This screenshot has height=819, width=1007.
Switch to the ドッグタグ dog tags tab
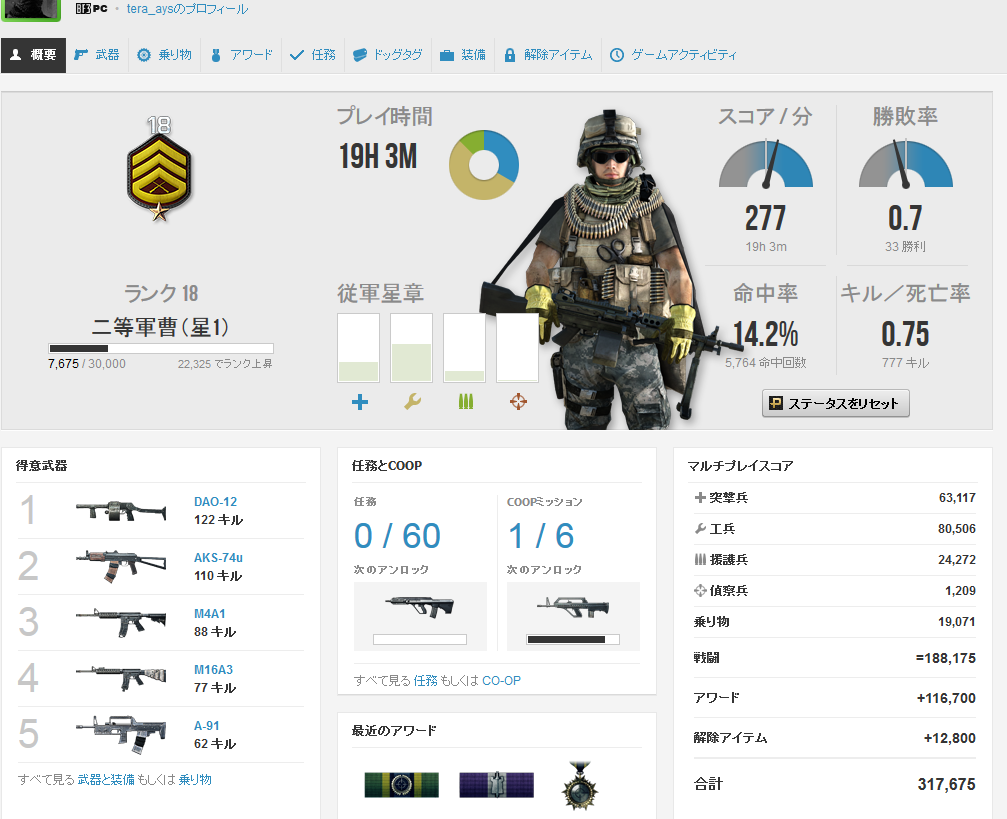tap(388, 55)
